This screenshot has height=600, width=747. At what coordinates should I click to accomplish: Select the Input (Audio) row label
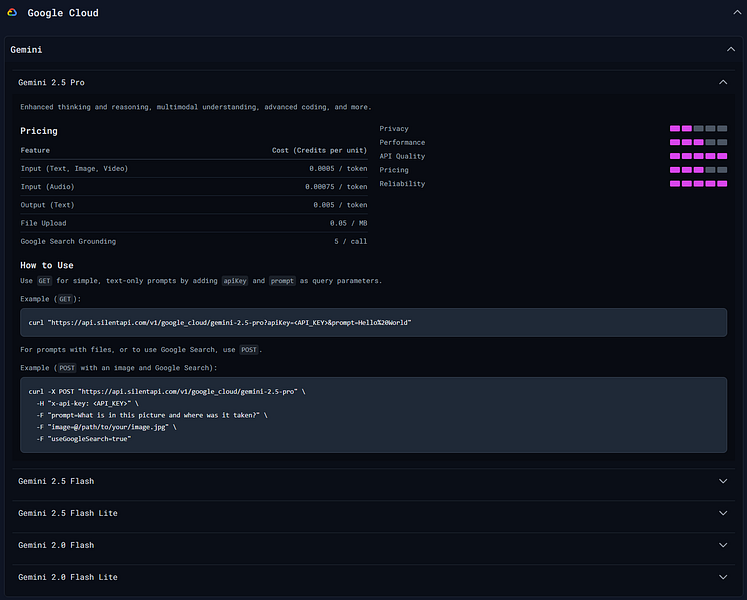[48, 187]
